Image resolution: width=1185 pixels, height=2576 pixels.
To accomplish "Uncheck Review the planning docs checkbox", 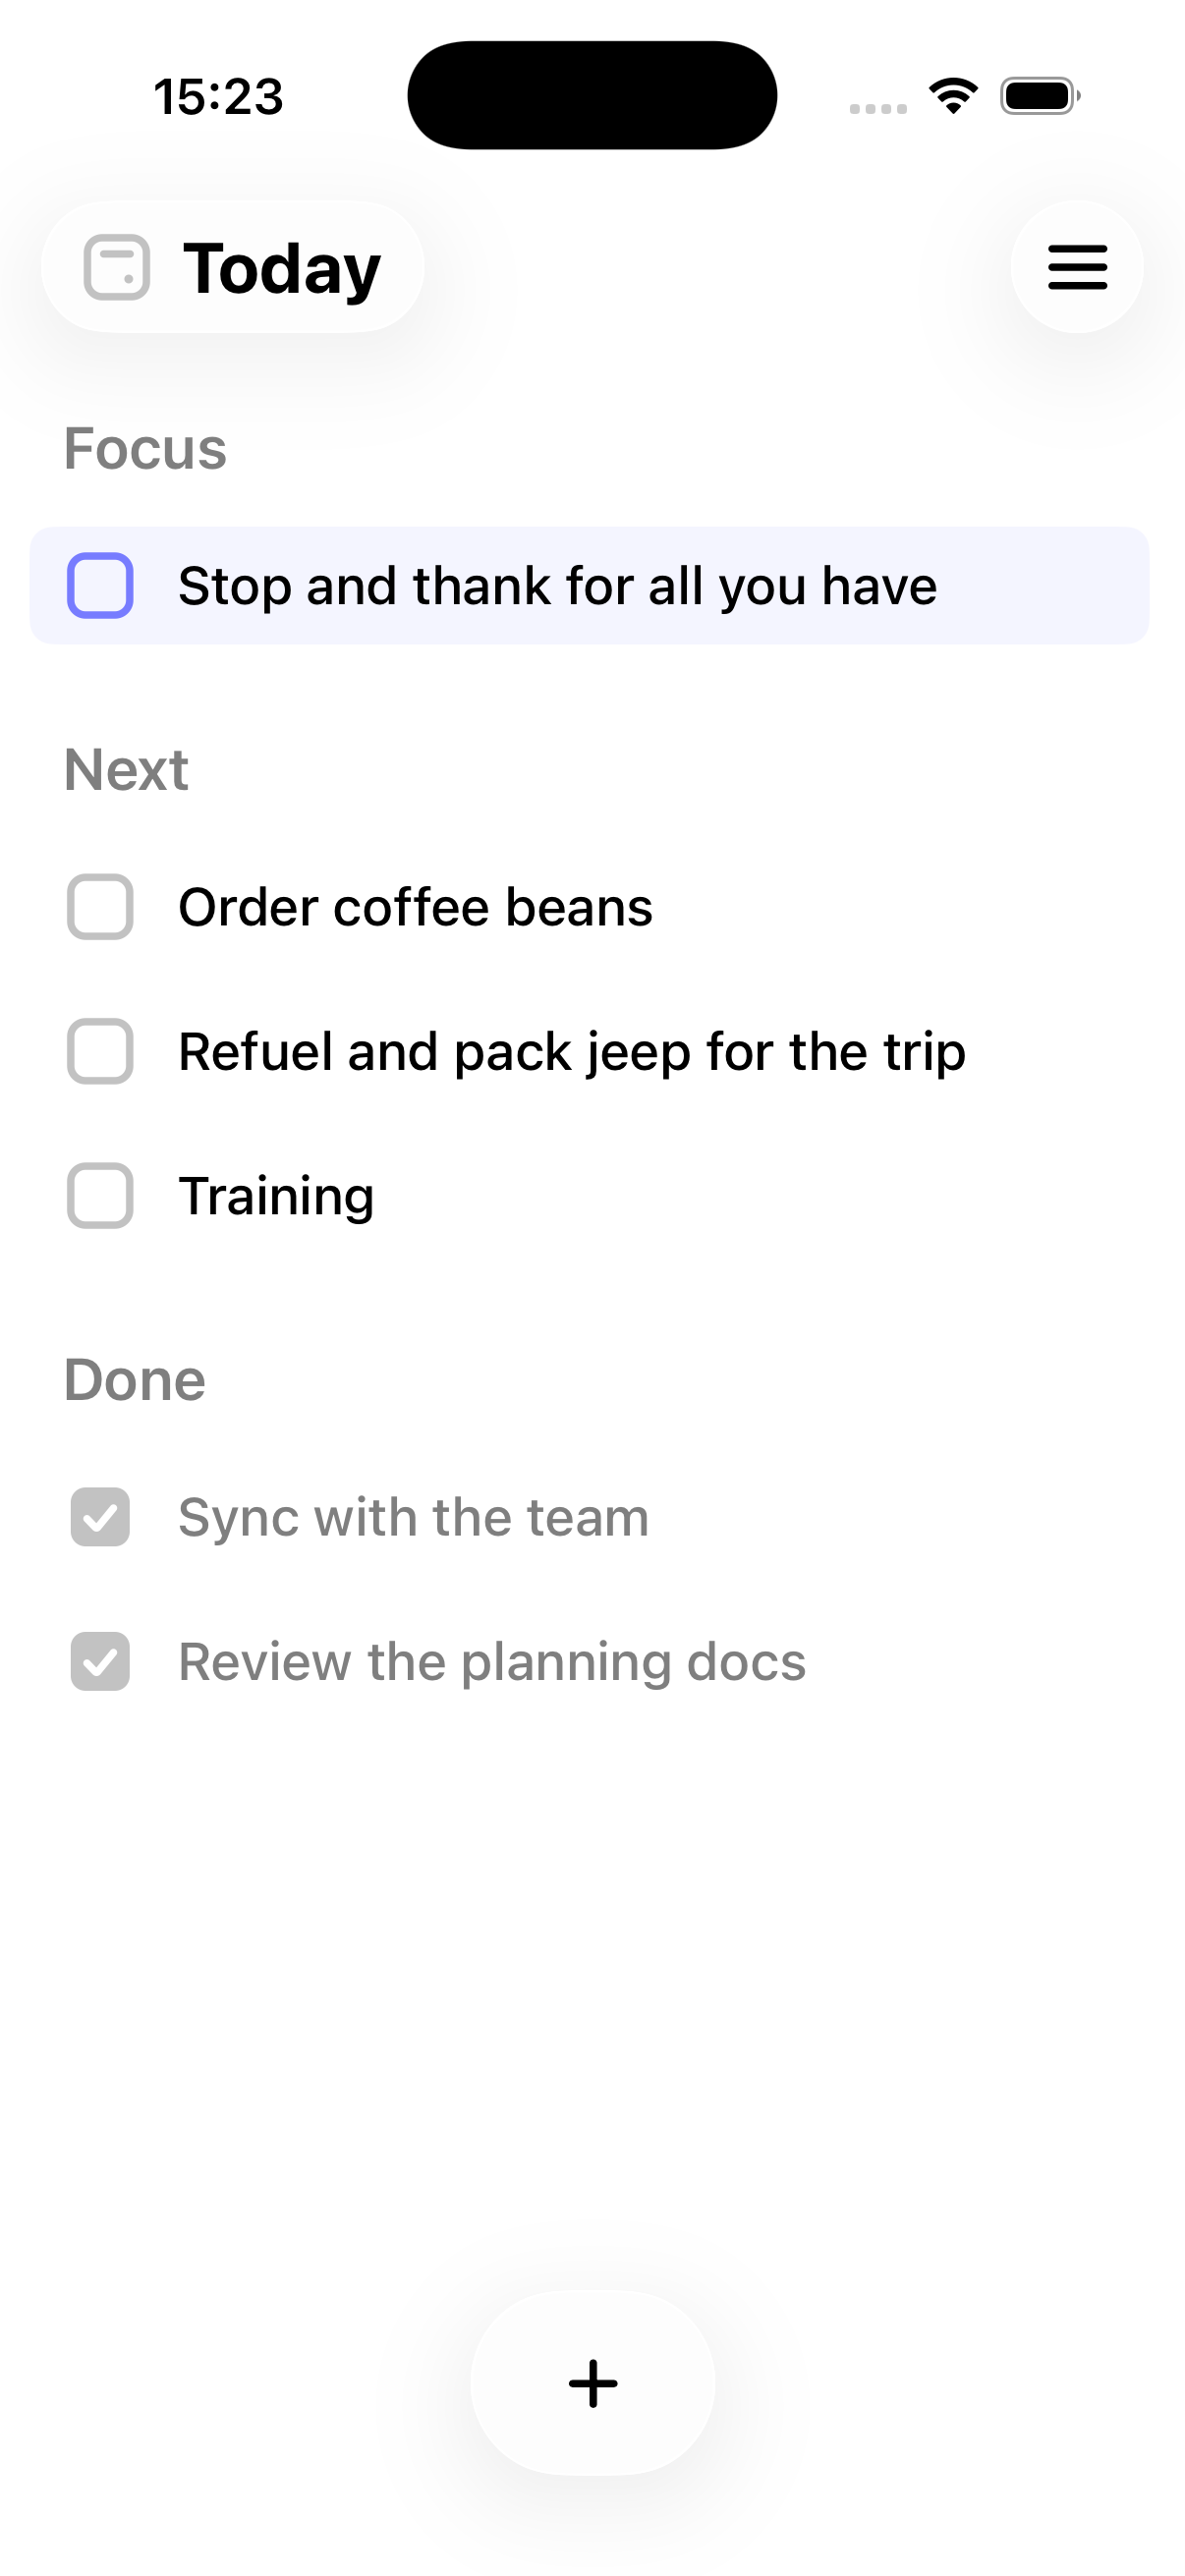I will coord(100,1661).
